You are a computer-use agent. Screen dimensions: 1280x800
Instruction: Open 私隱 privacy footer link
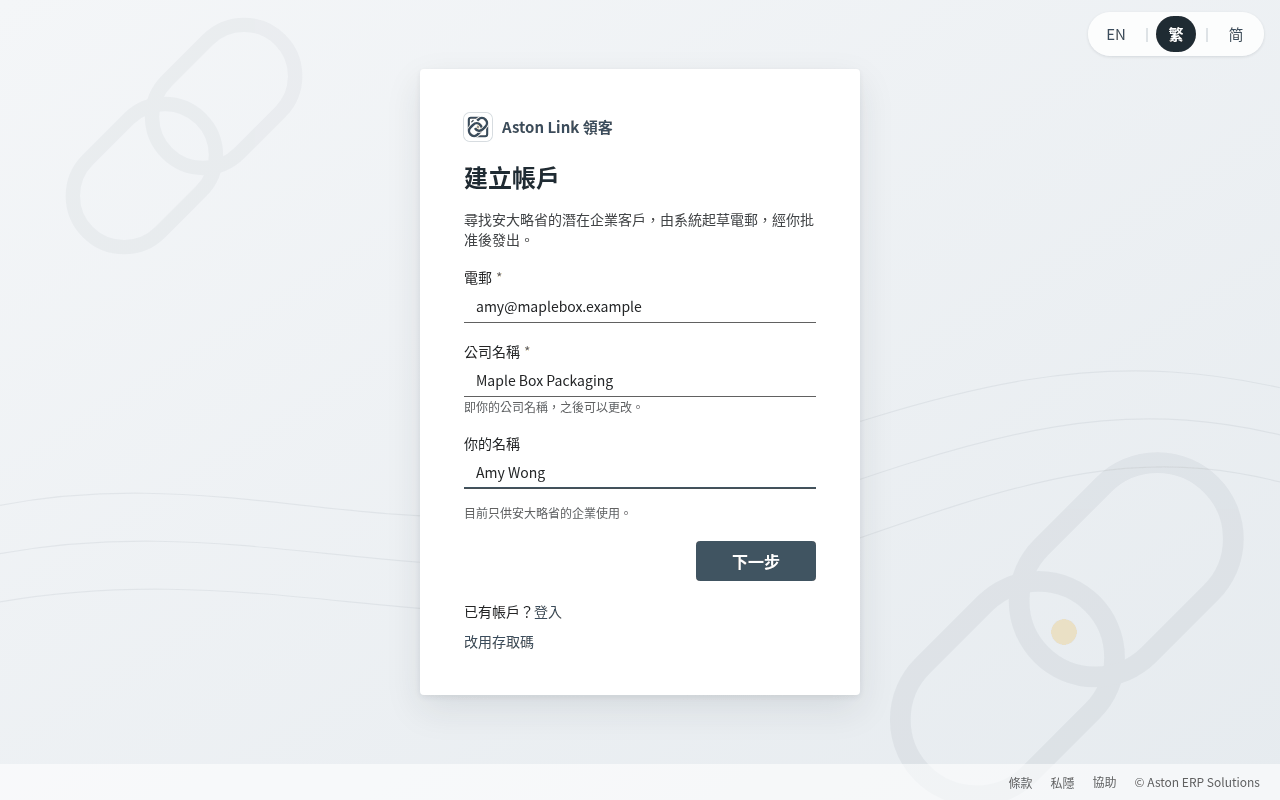tap(1062, 783)
